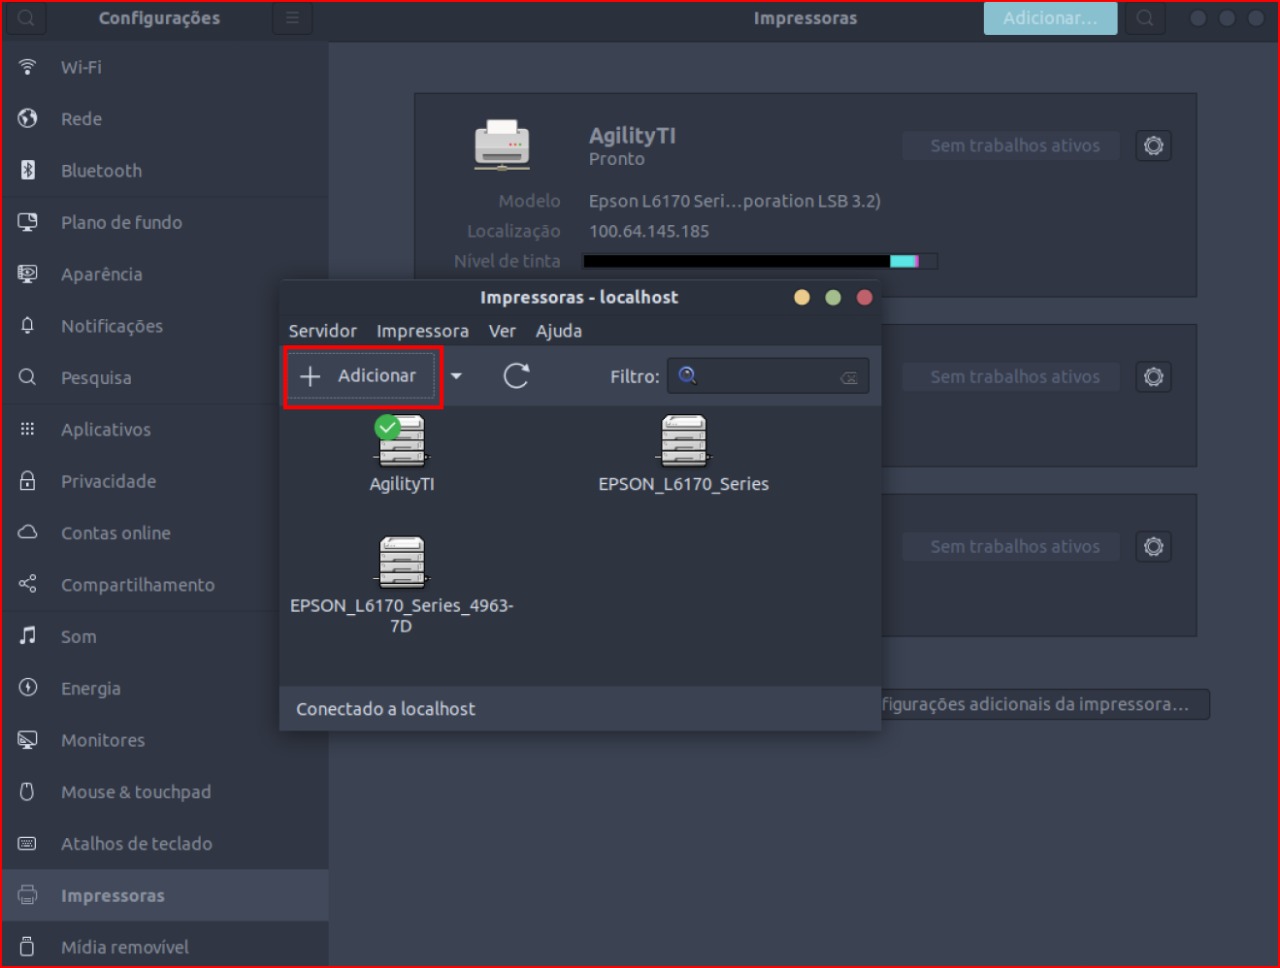
Task: Go to Wi-Fi settings in sidebar
Action: [81, 67]
